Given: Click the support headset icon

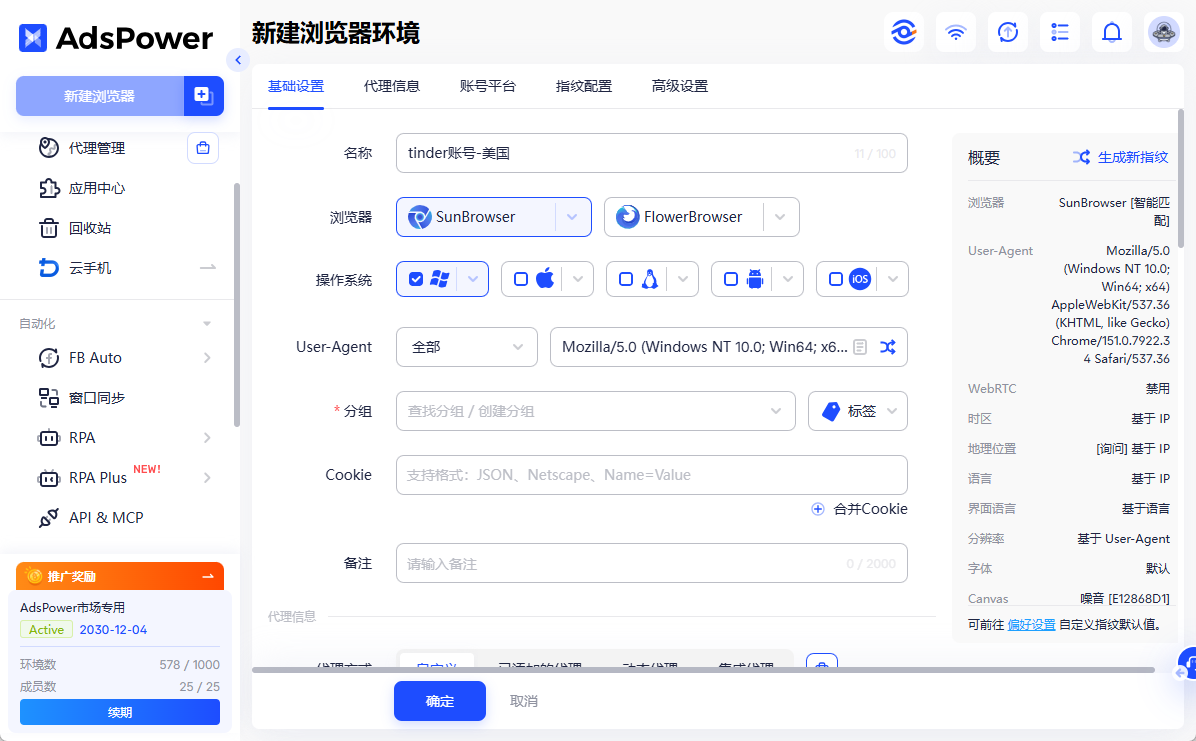Looking at the screenshot, I should [x=1188, y=662].
